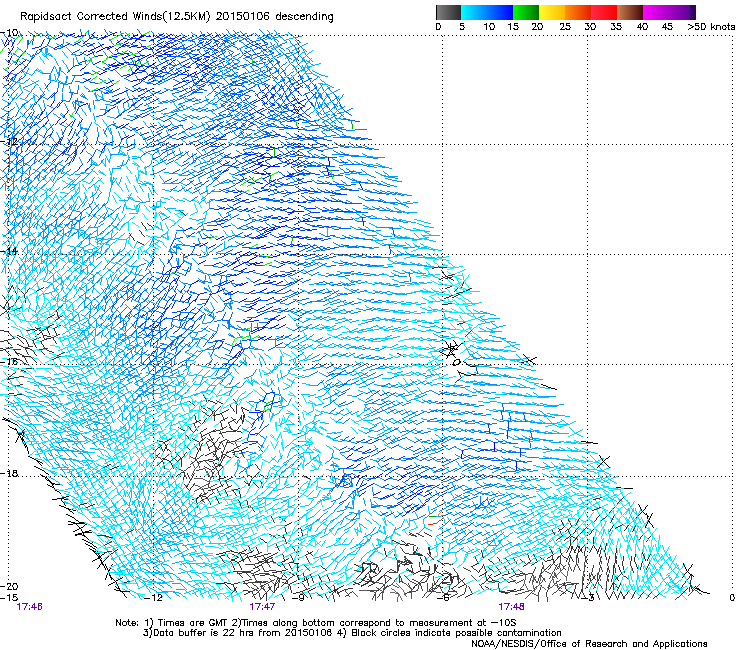Click the '-9' longitude axis label
Screen dimensions: 740x650
[300, 598]
